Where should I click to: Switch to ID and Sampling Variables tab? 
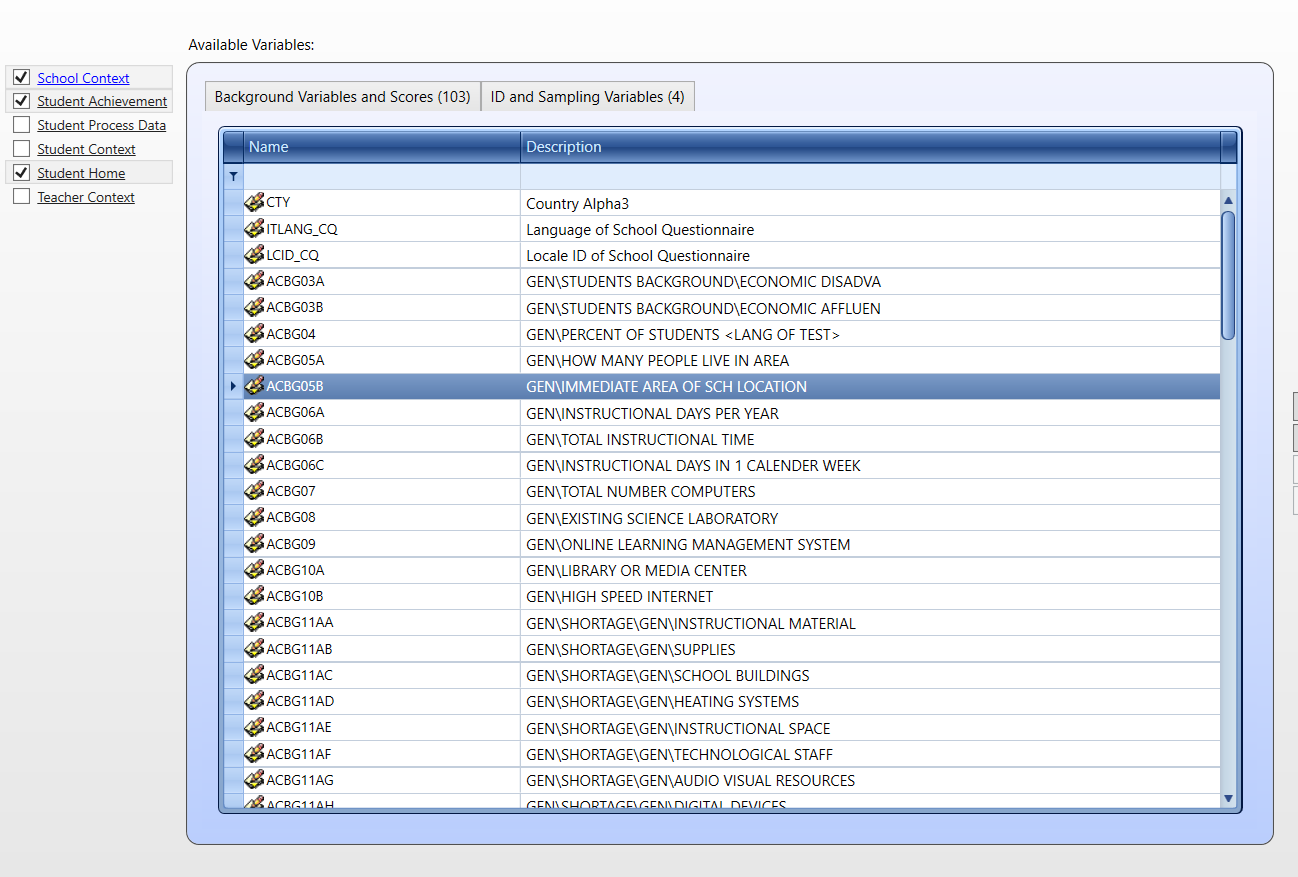click(587, 97)
